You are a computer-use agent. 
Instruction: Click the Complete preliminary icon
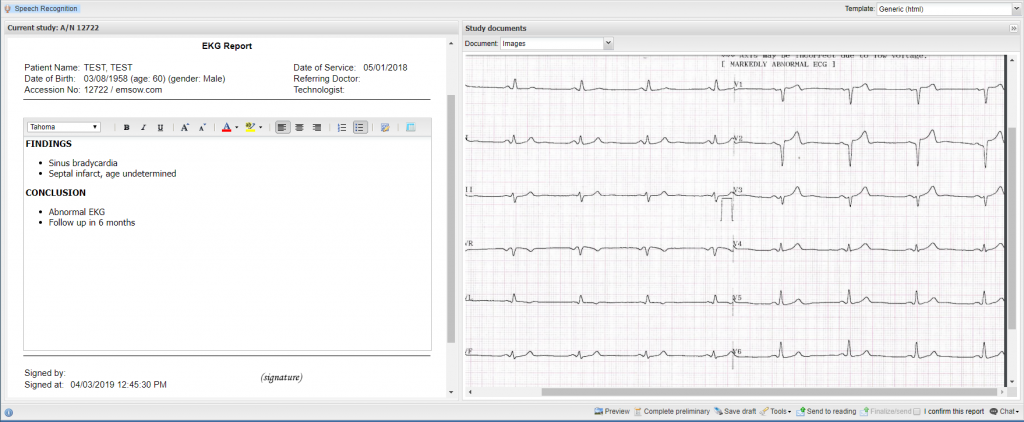pyautogui.click(x=637, y=412)
